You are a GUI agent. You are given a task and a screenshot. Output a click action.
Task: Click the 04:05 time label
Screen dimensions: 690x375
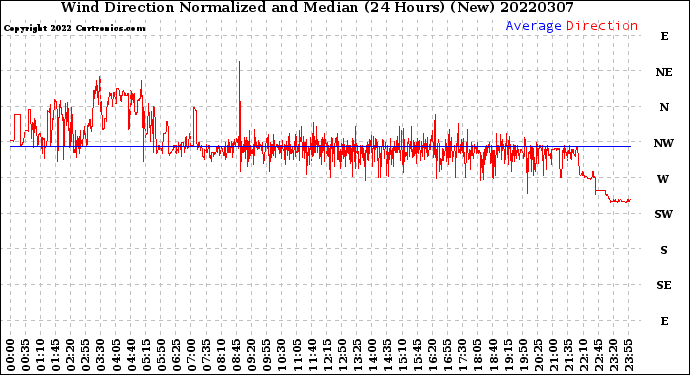(116, 355)
